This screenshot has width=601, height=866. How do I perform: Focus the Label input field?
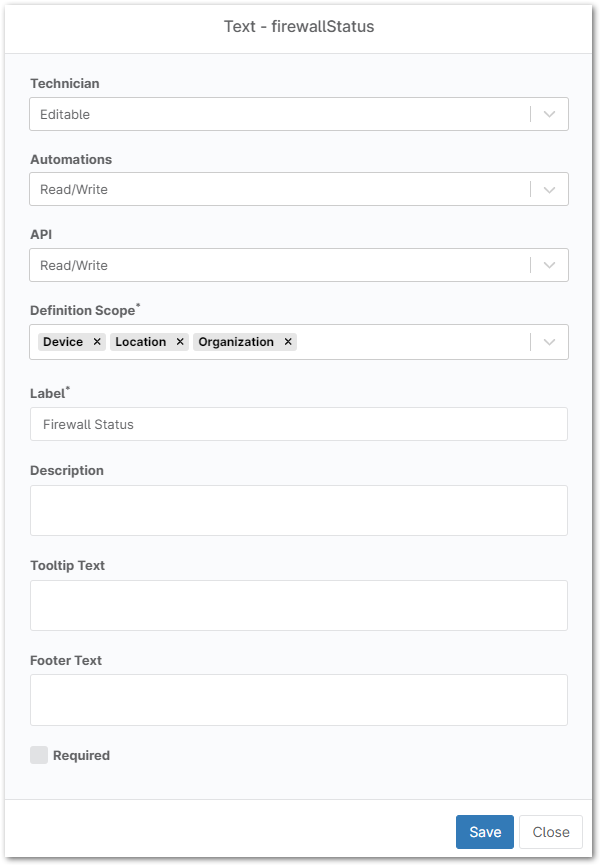[299, 424]
